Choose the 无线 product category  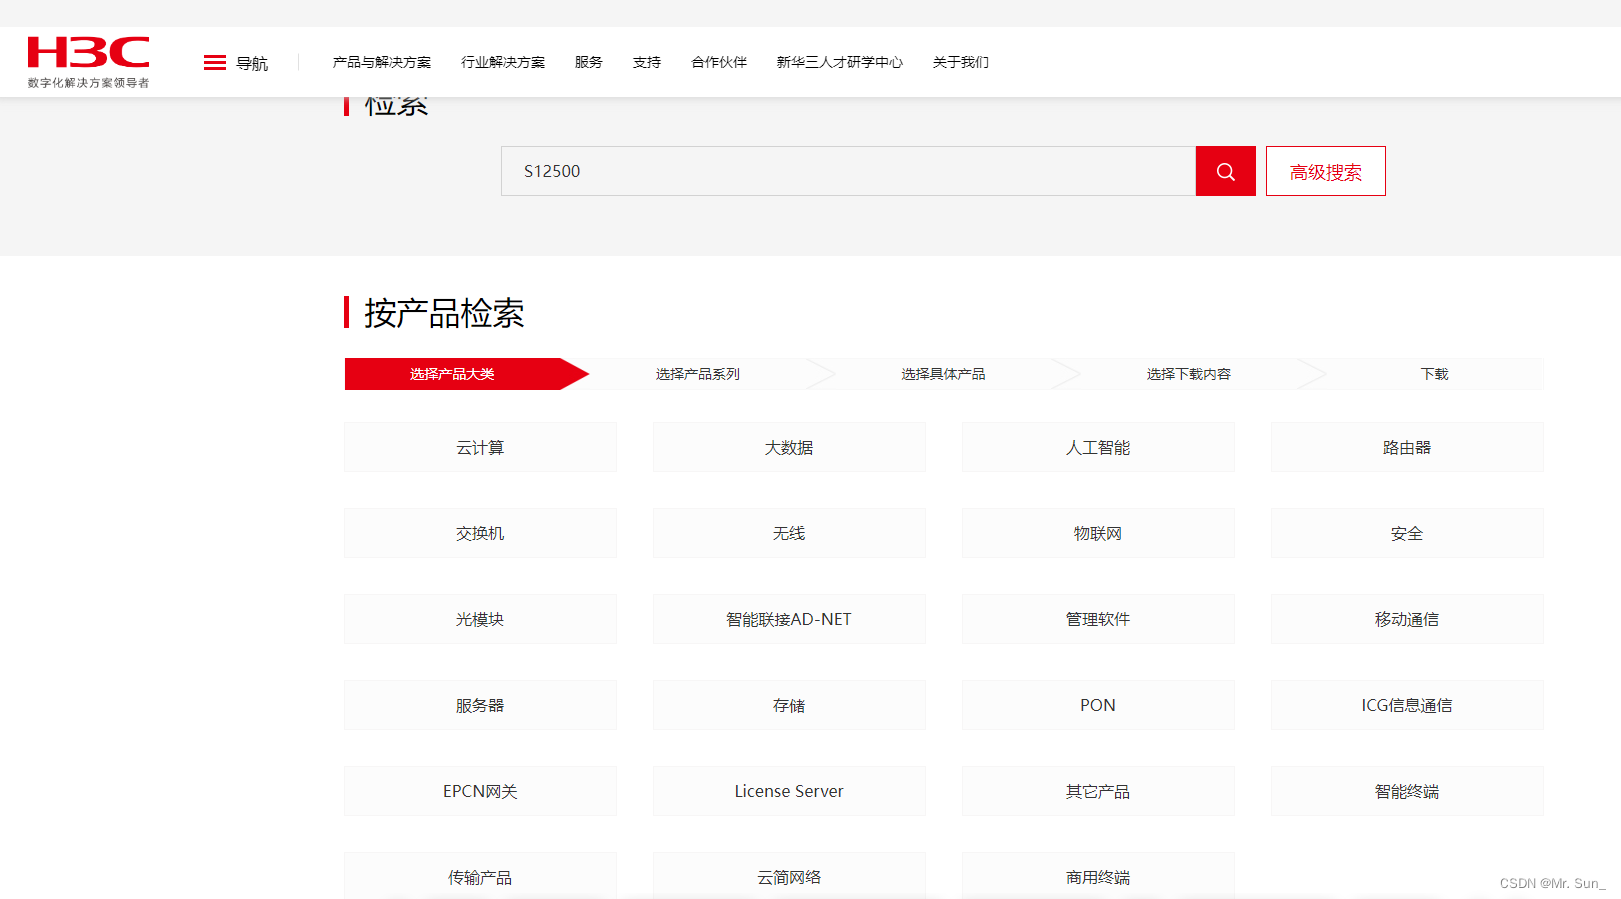pos(789,533)
